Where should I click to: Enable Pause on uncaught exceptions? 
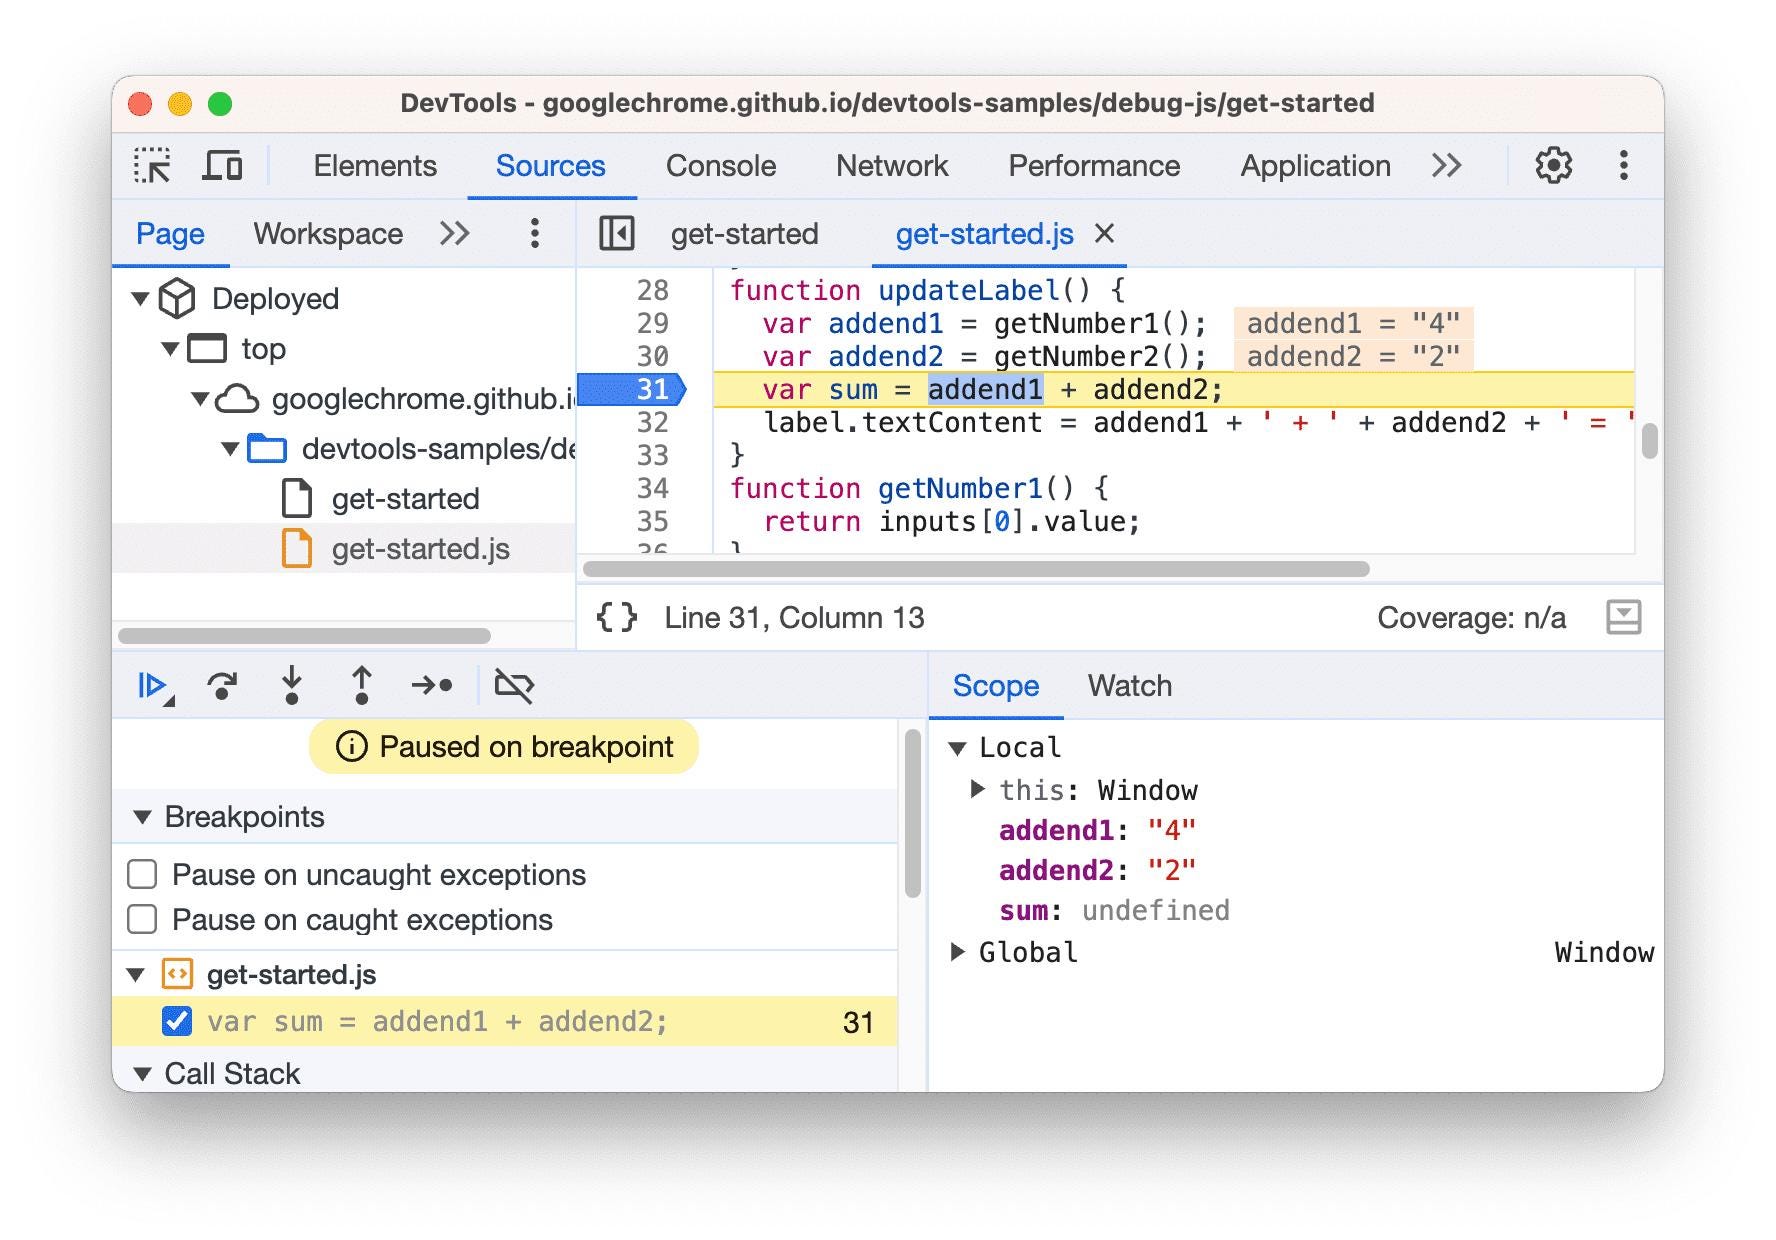pos(142,875)
